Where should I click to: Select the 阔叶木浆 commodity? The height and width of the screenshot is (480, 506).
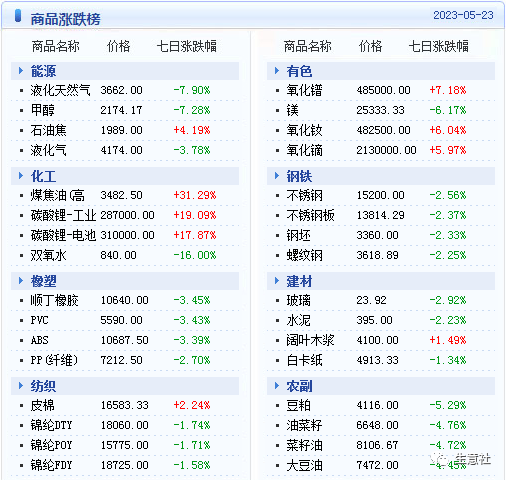point(310,340)
